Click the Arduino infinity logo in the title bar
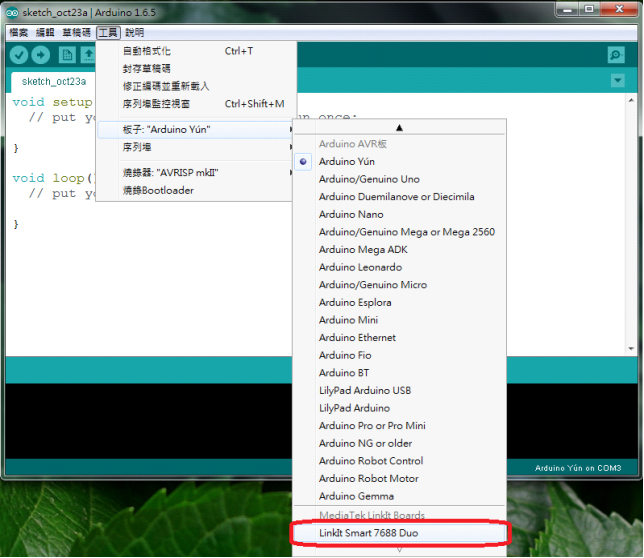The width and height of the screenshot is (644, 558). (x=12, y=13)
